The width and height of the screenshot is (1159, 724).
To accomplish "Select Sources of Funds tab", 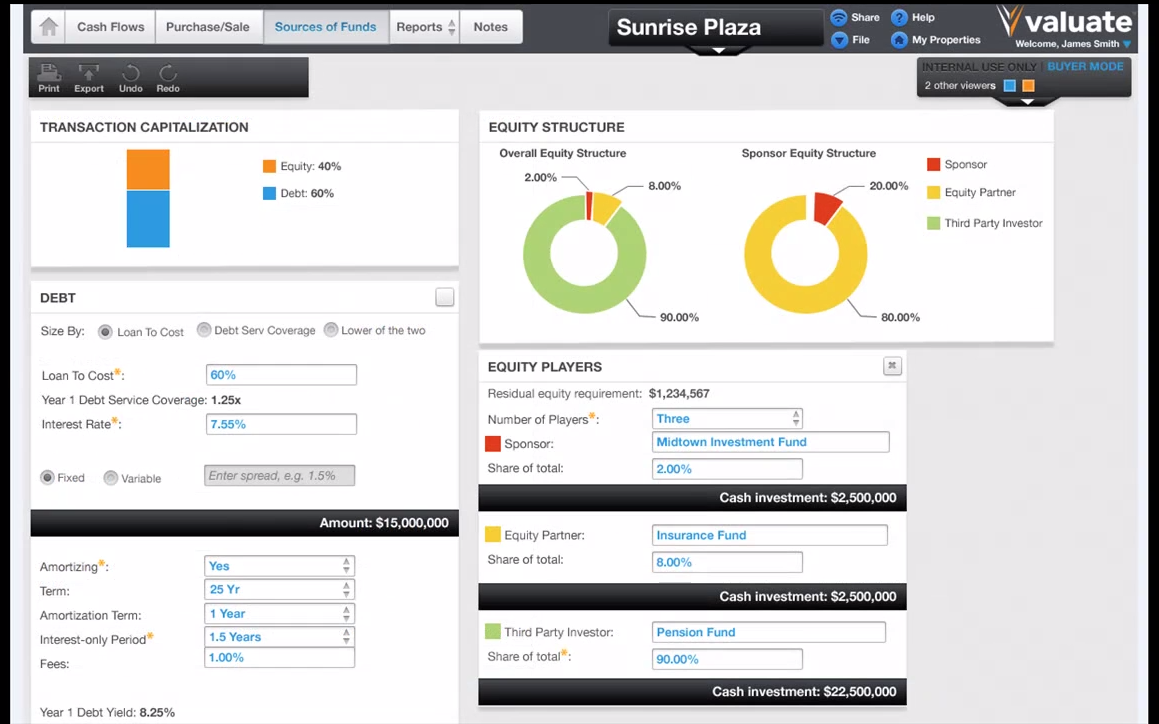I will [325, 27].
